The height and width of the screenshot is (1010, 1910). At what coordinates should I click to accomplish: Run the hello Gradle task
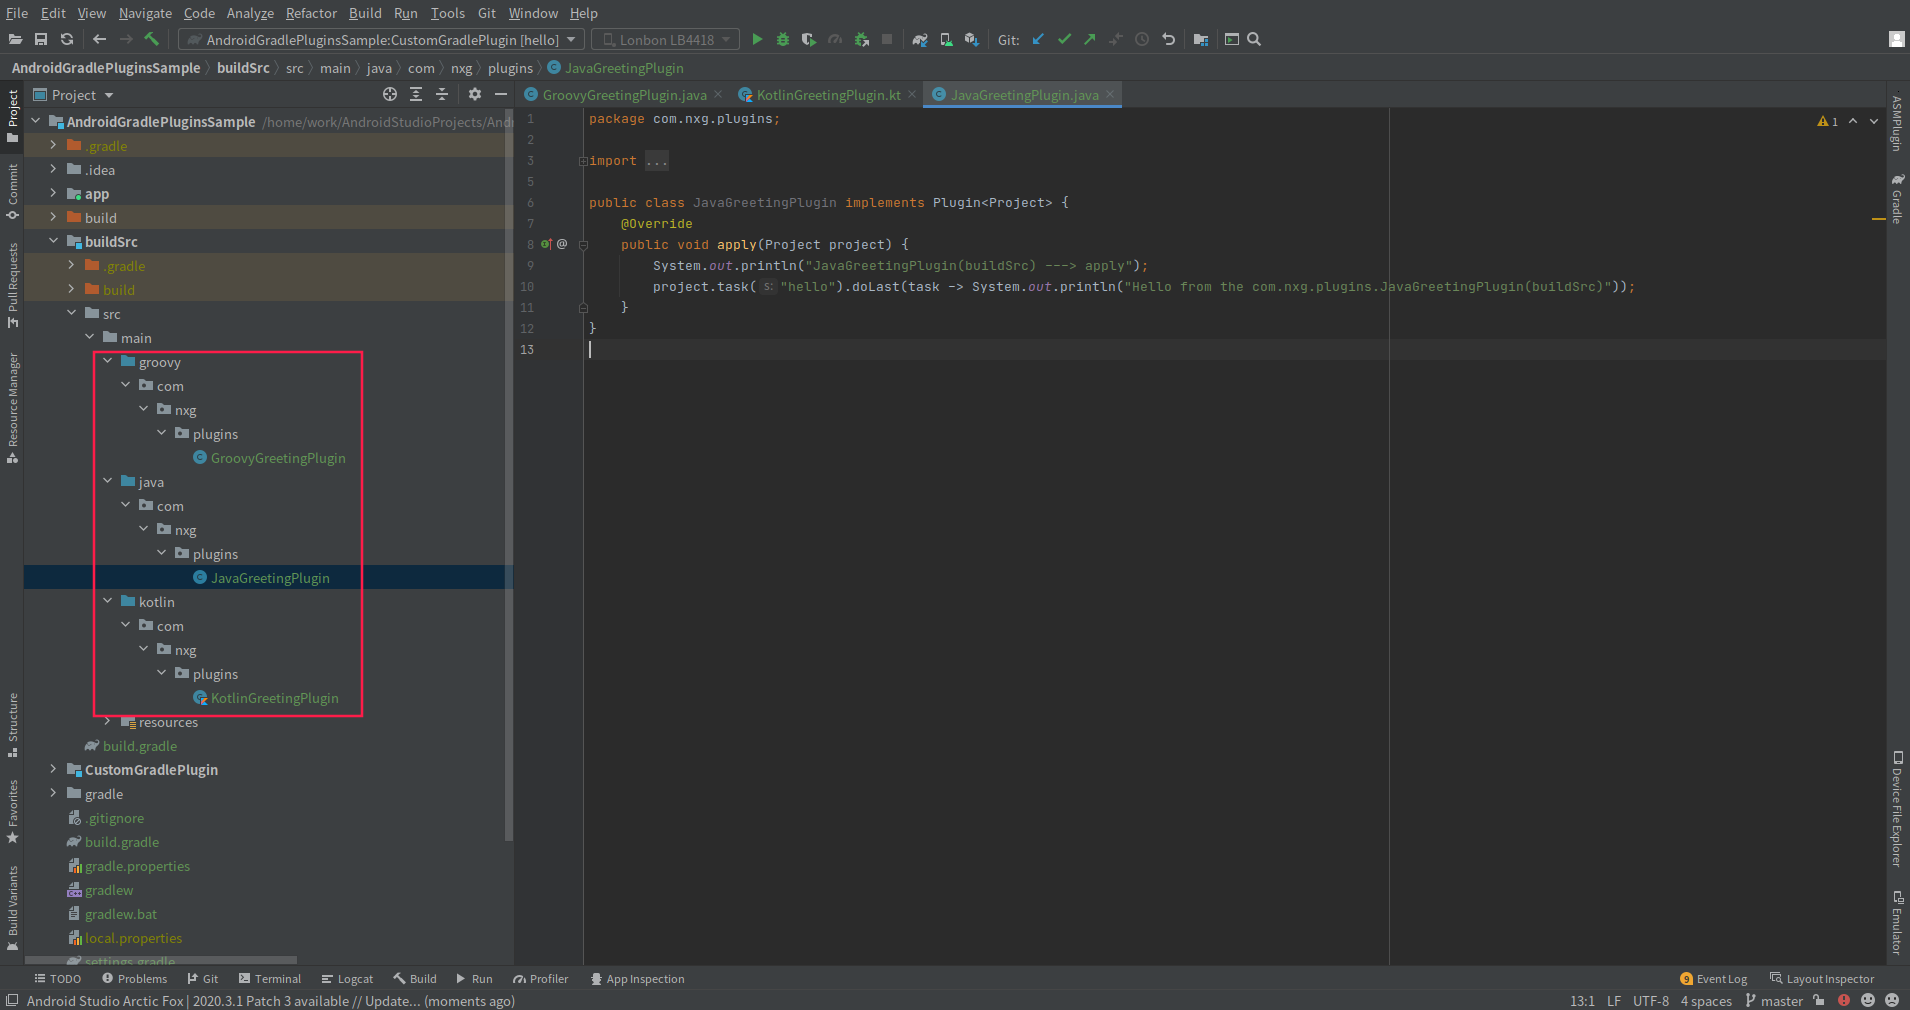click(757, 39)
